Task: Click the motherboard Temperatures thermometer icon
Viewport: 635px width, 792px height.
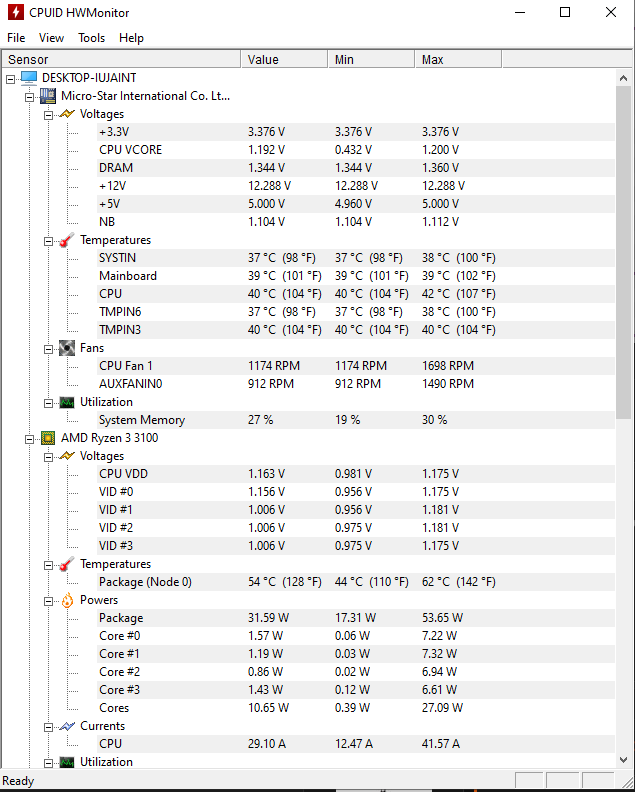Action: pos(67,240)
